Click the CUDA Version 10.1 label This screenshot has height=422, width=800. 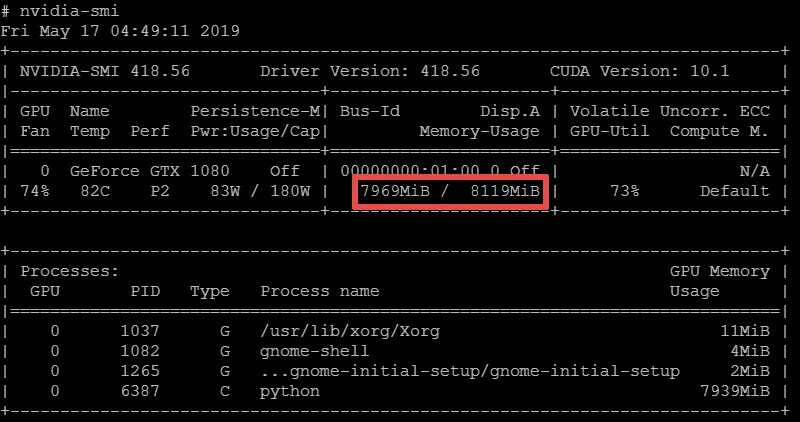639,71
